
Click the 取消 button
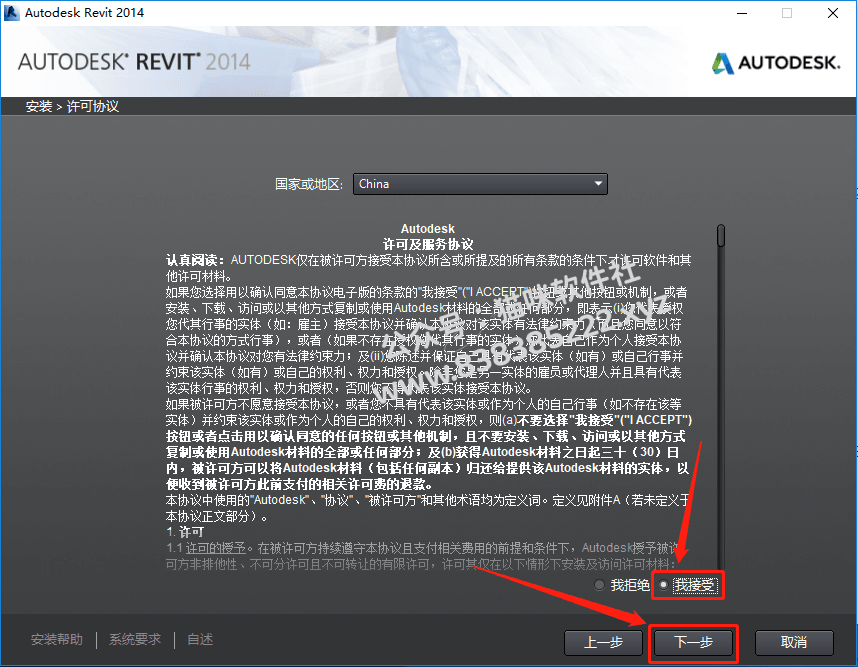pos(793,642)
